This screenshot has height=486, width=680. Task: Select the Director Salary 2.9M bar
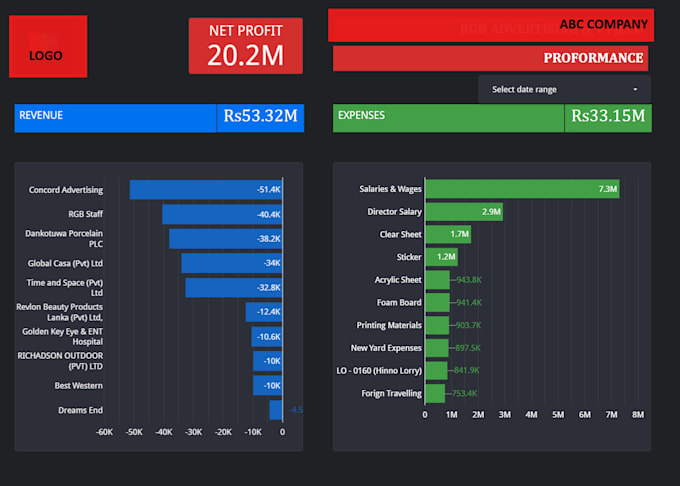464,212
